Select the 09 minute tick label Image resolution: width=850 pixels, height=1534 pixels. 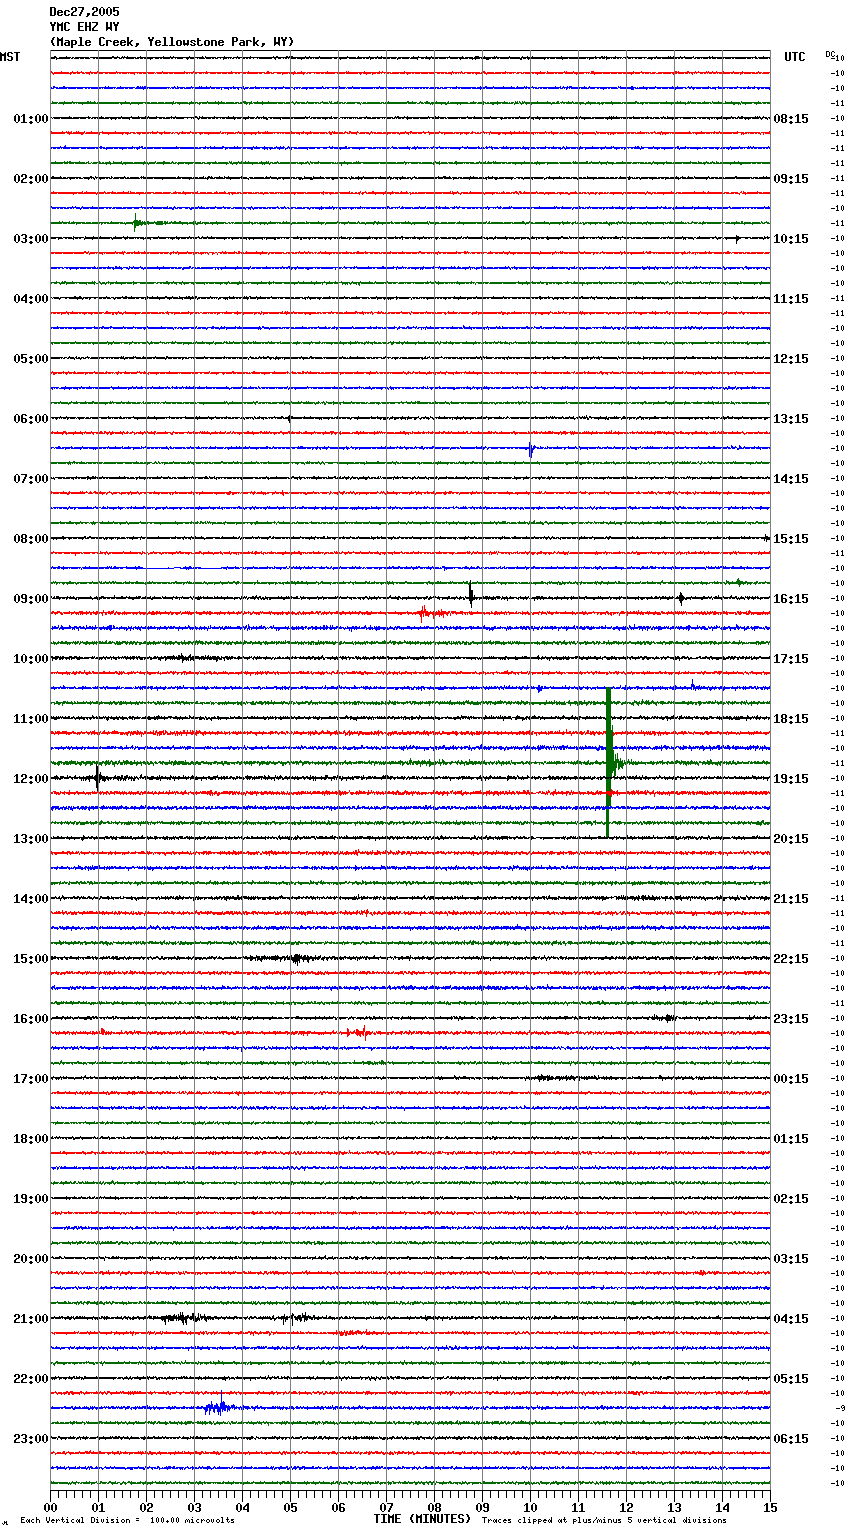482,1507
